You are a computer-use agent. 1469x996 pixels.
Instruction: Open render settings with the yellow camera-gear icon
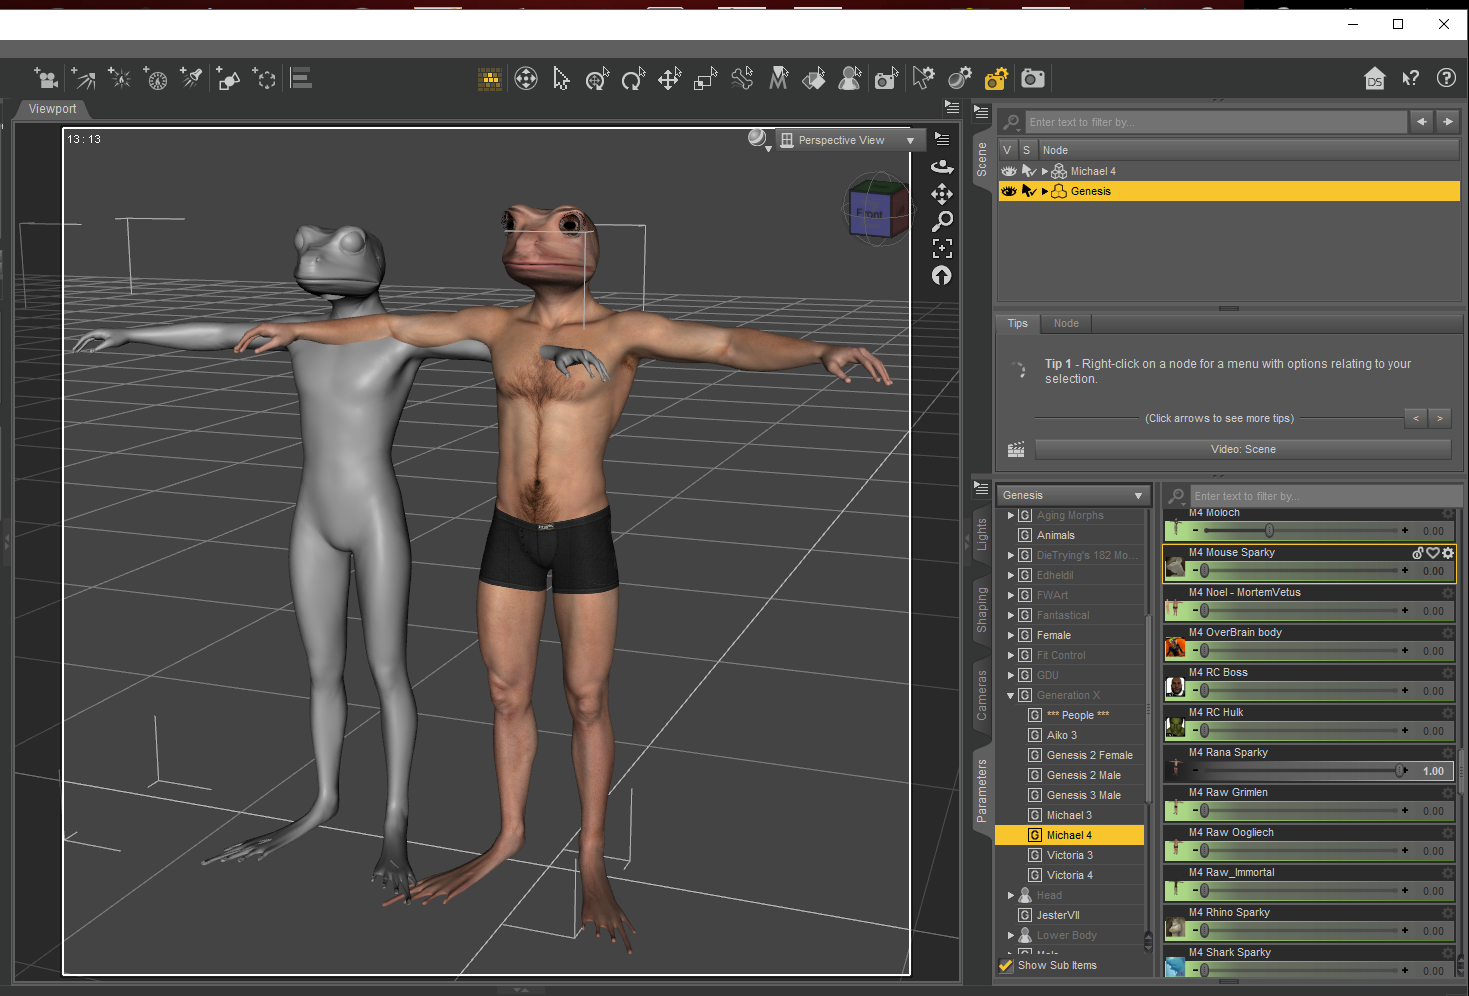996,79
